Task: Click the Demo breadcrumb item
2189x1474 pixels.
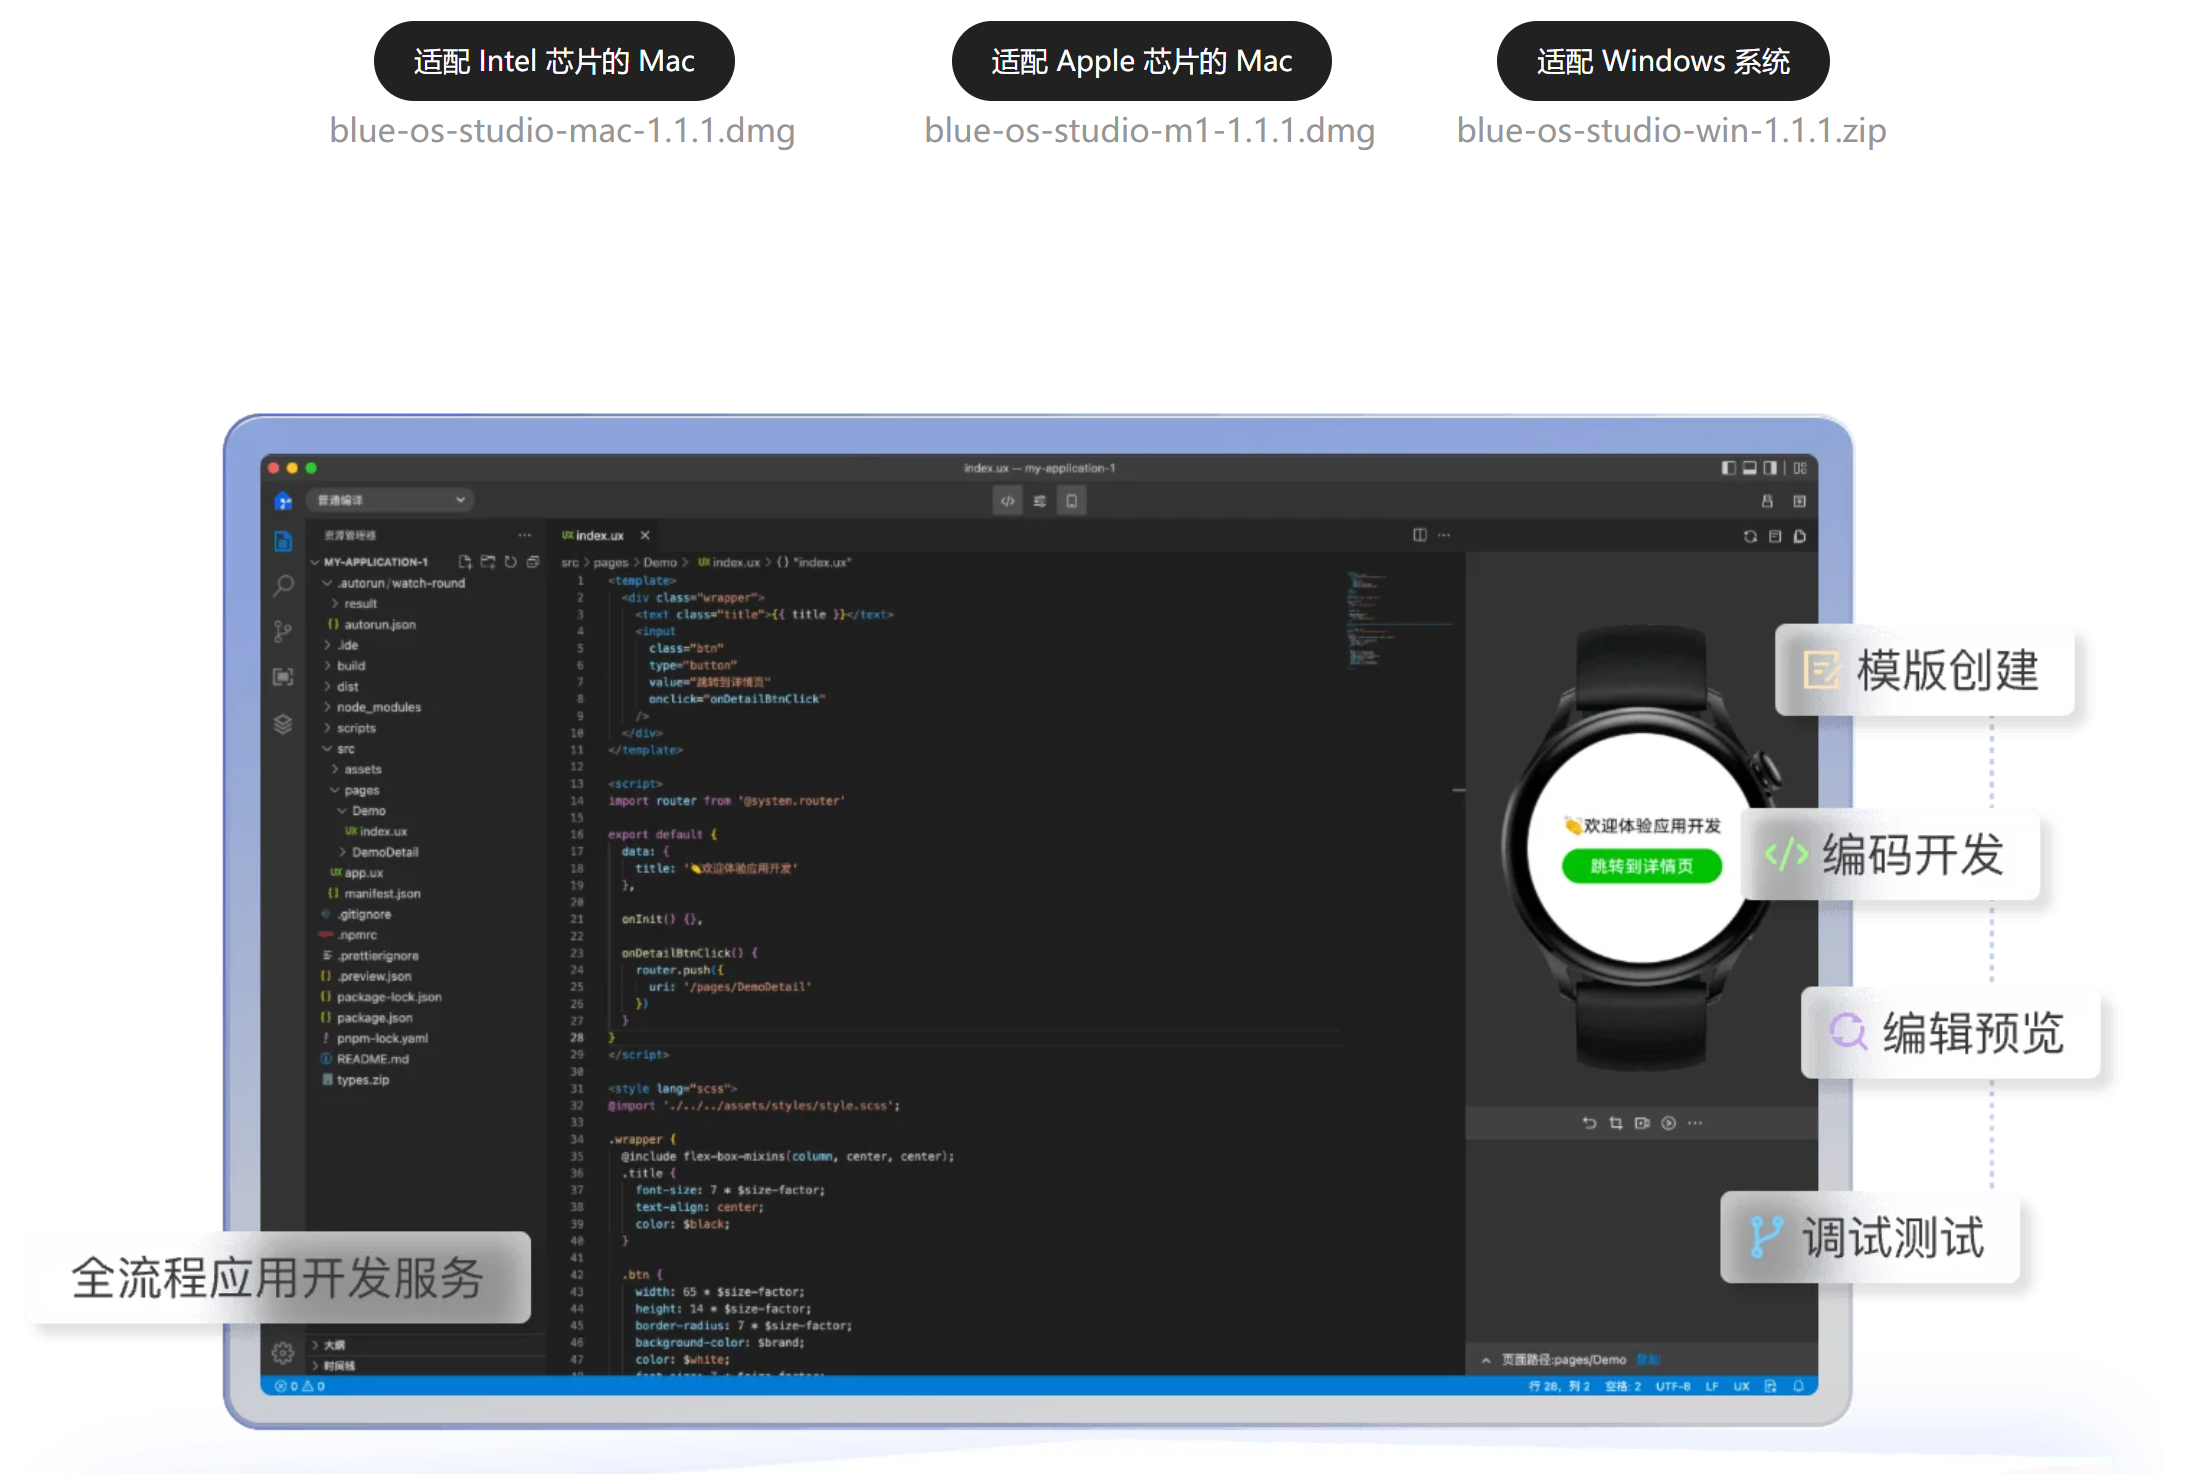Action: point(660,562)
